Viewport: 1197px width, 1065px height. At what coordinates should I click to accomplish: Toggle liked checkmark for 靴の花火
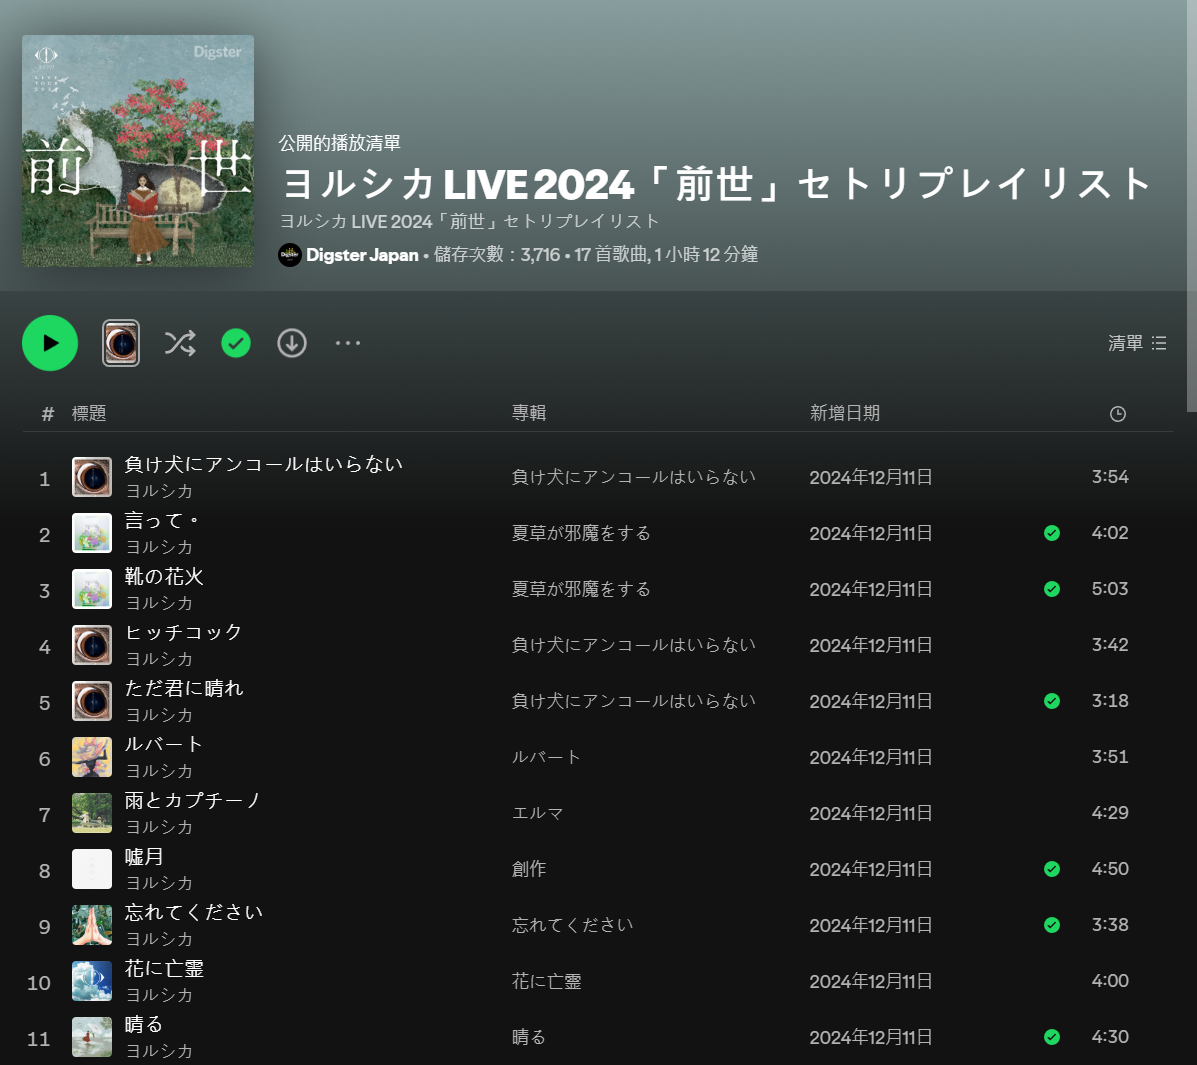pos(1052,589)
